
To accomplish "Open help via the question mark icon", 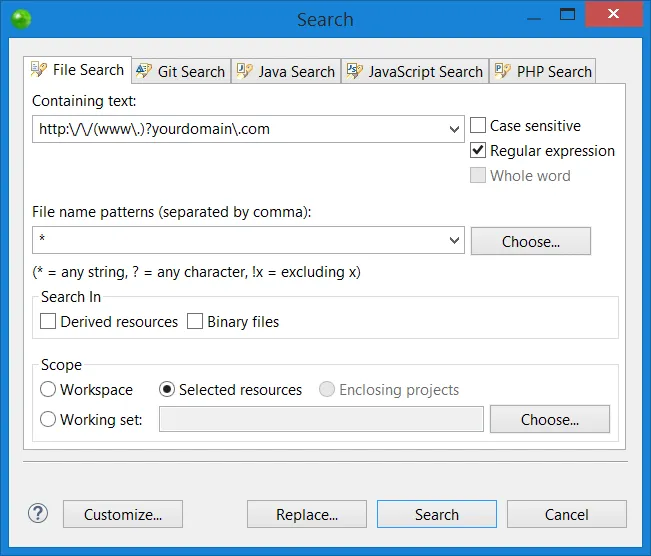I will pos(38,513).
